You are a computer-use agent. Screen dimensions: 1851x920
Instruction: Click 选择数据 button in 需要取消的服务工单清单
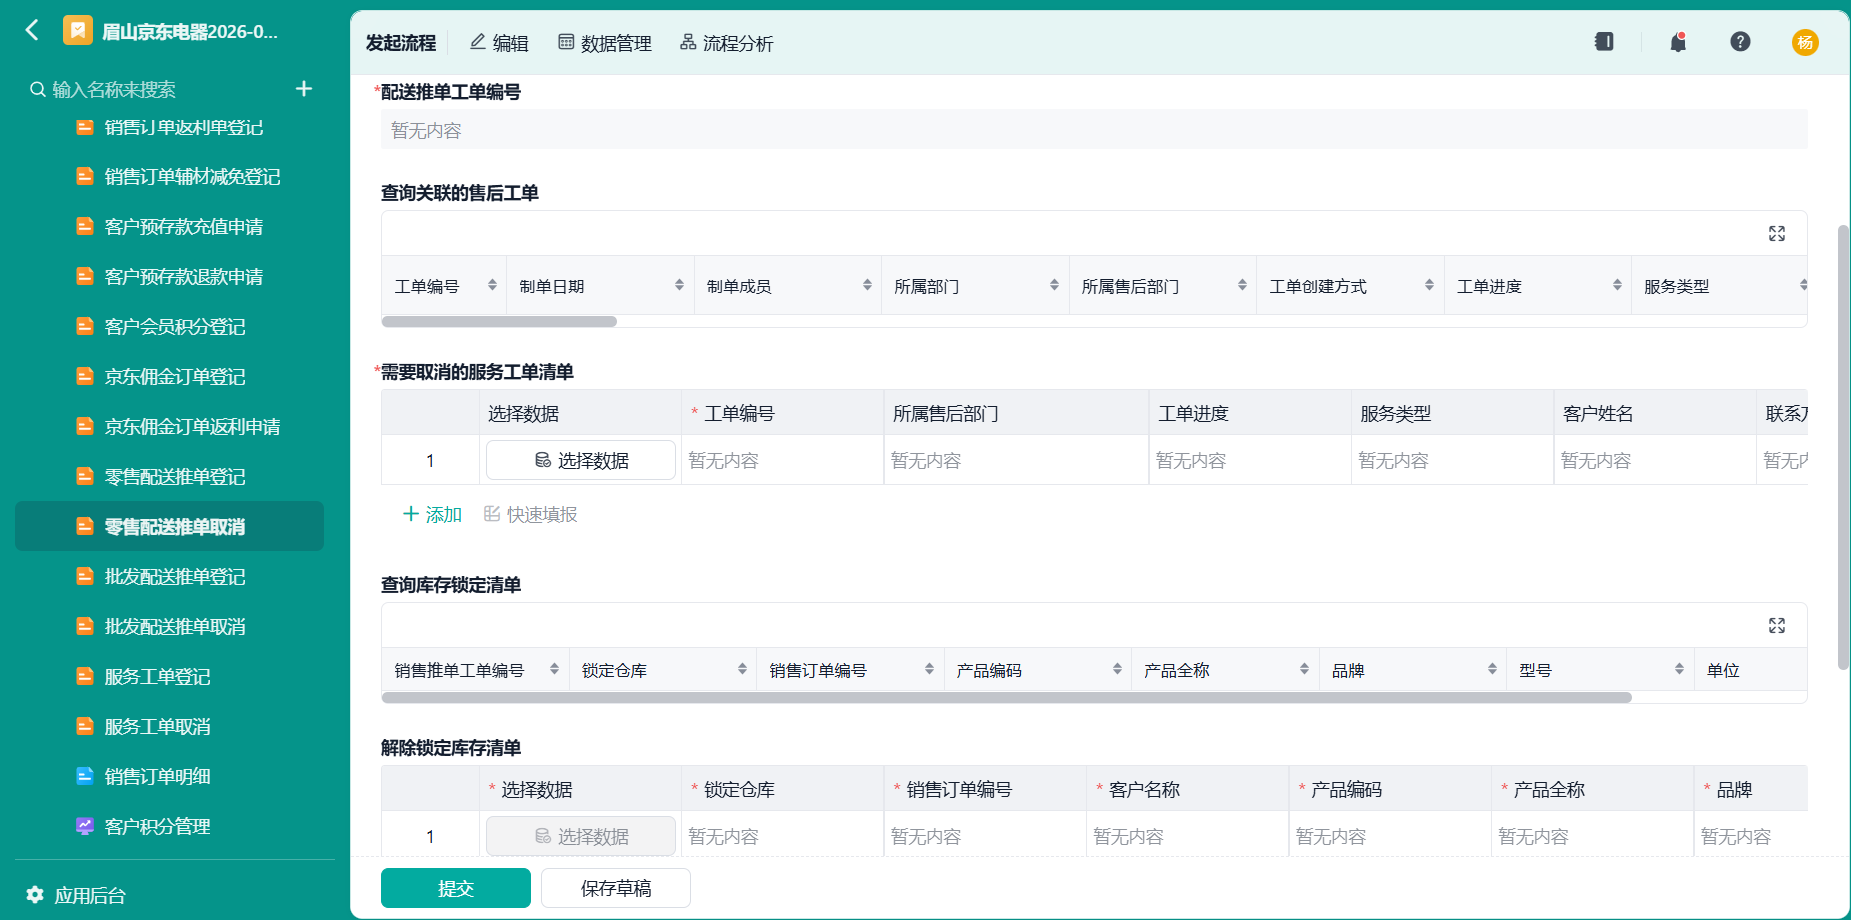click(581, 460)
